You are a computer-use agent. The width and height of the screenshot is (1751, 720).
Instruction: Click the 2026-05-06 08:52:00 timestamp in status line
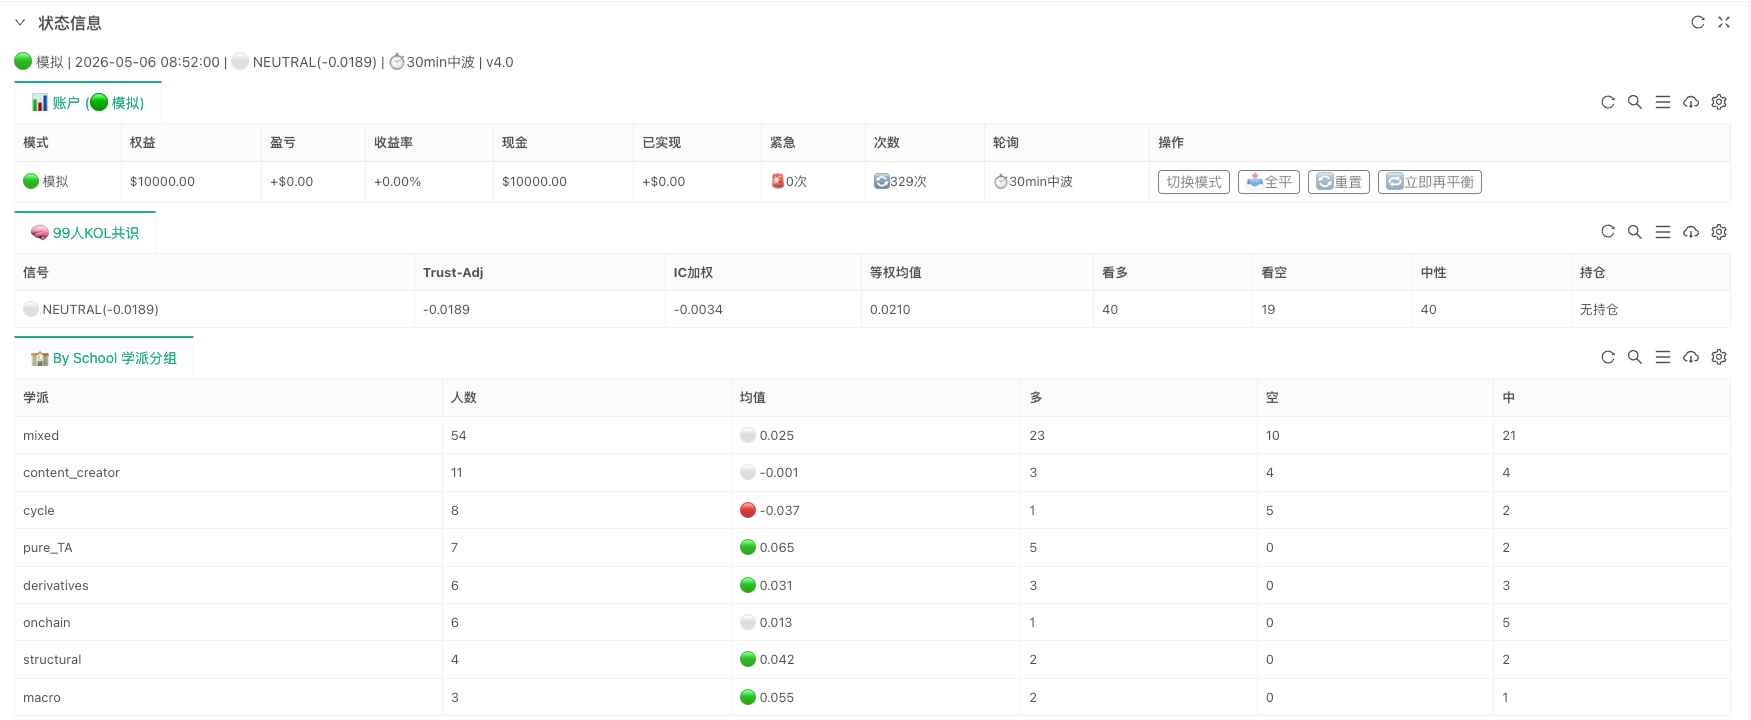tap(147, 62)
